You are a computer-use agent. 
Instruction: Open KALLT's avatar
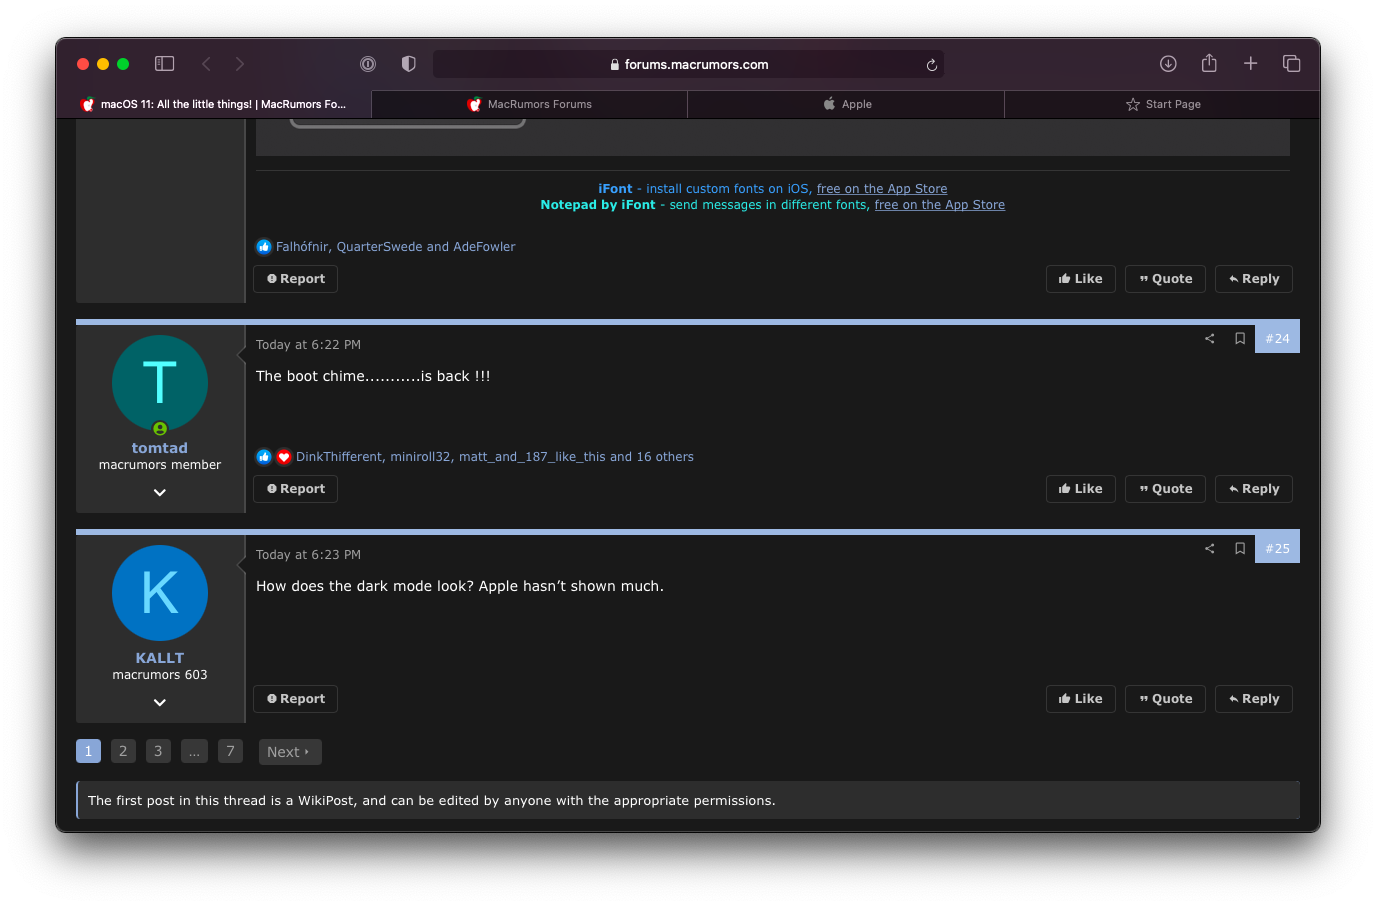click(160, 593)
